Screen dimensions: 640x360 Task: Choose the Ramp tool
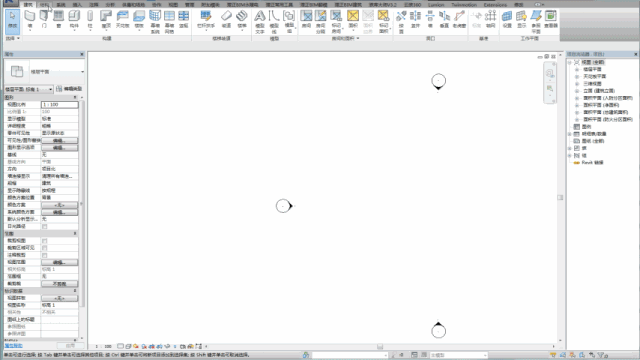pos(227,20)
